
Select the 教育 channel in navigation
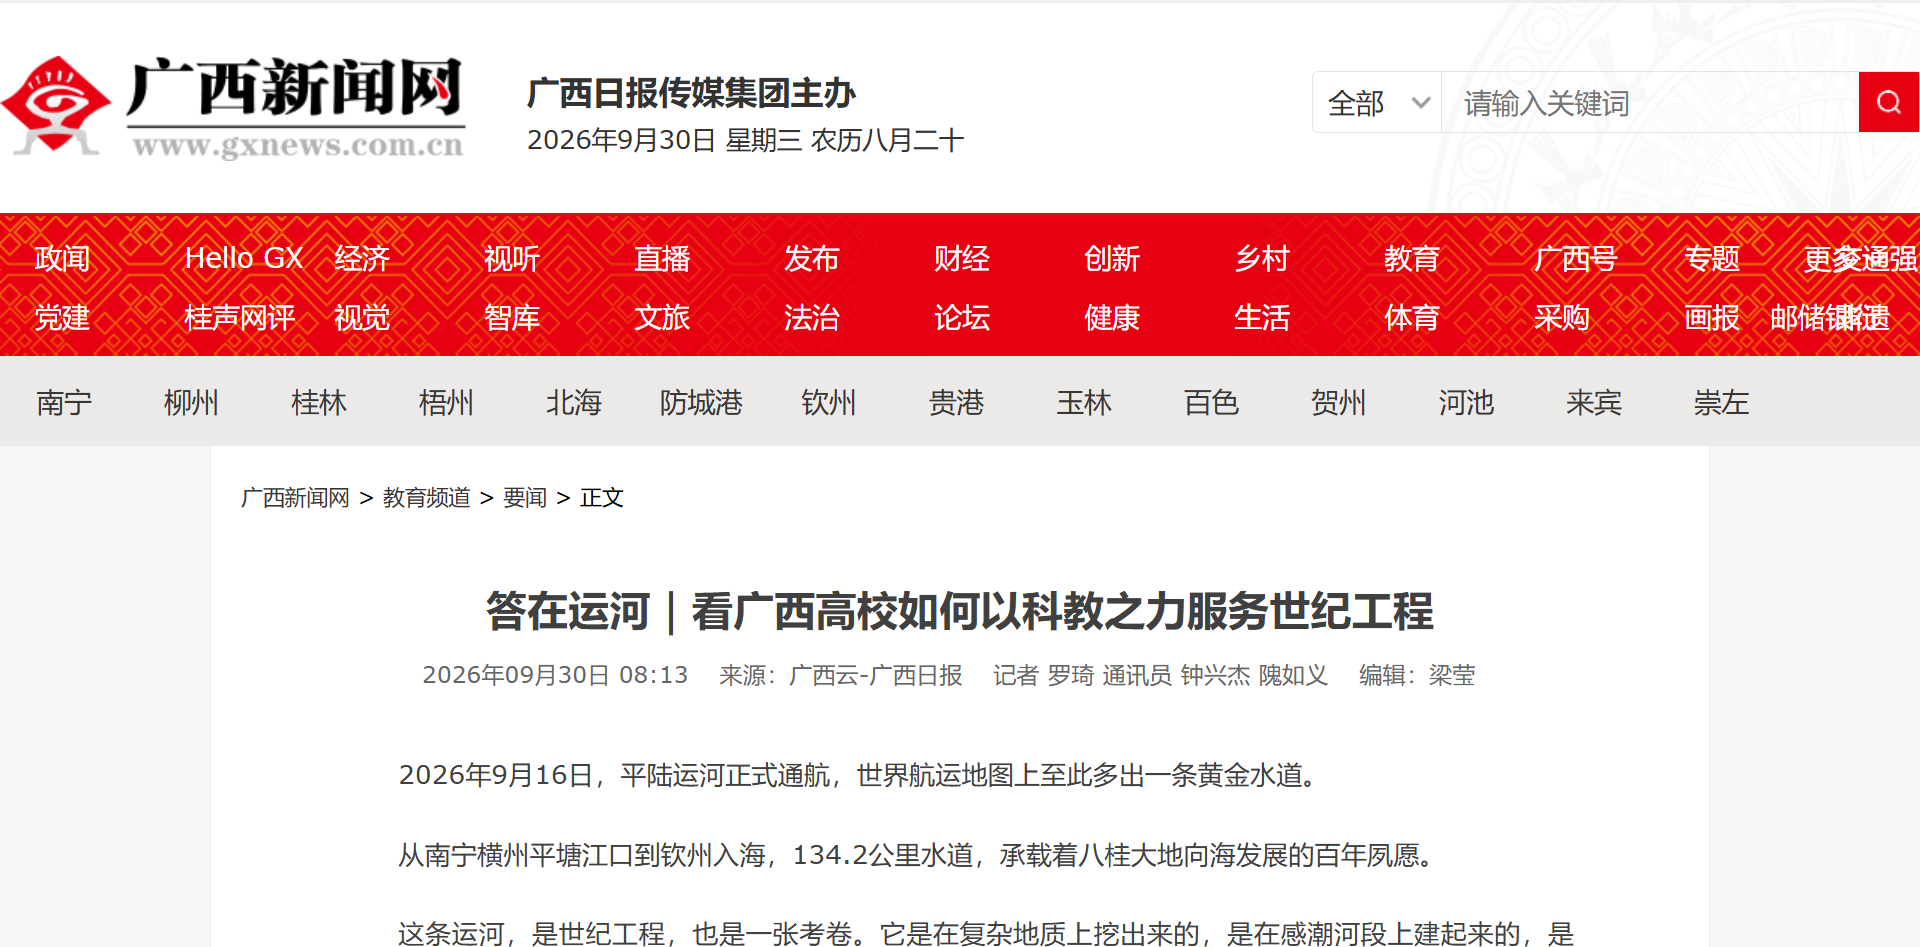click(1412, 258)
